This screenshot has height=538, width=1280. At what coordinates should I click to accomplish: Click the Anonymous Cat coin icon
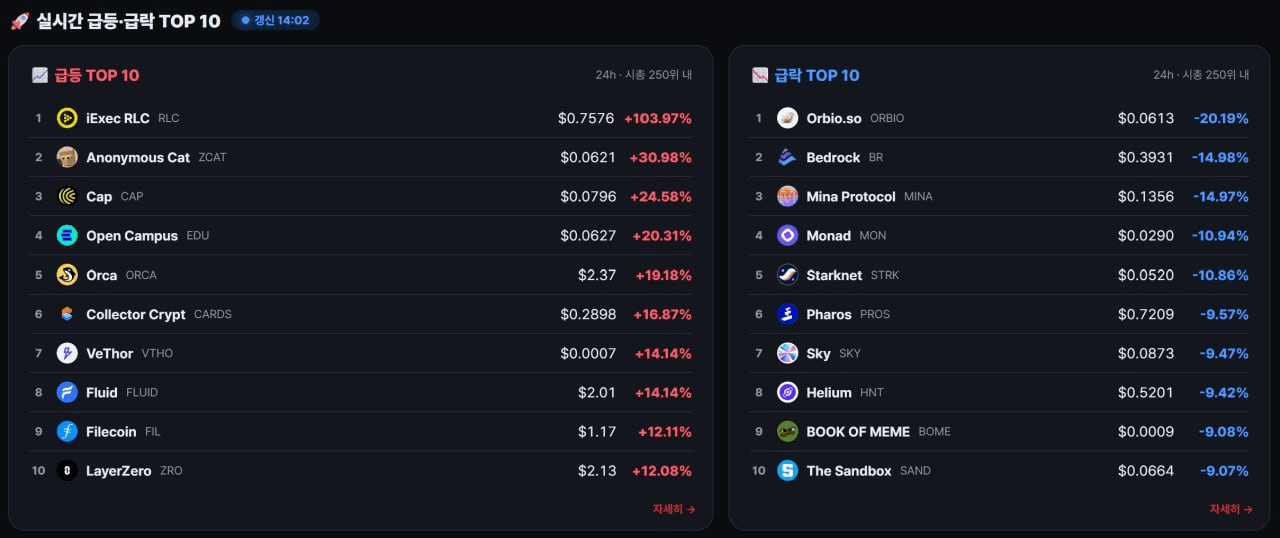pyautogui.click(x=67, y=157)
